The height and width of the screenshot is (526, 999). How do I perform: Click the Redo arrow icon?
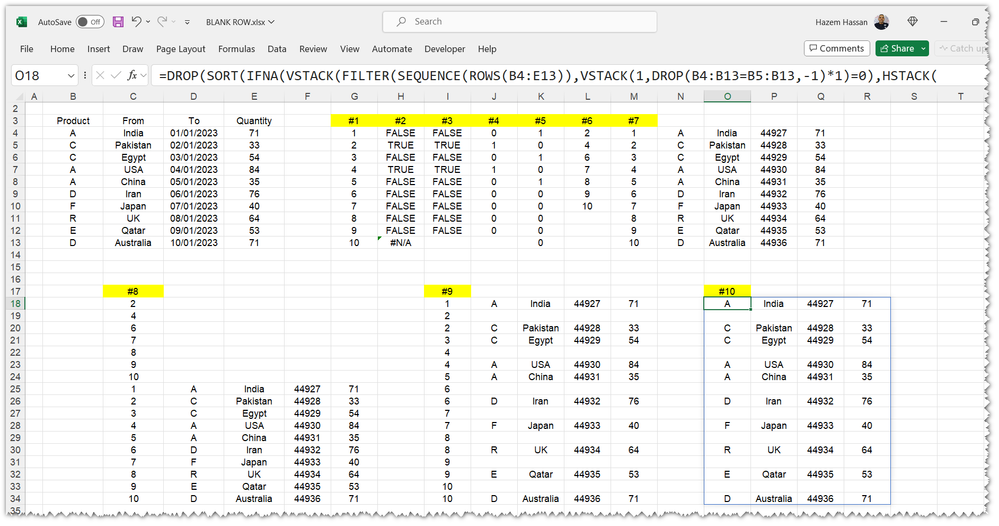point(162,21)
